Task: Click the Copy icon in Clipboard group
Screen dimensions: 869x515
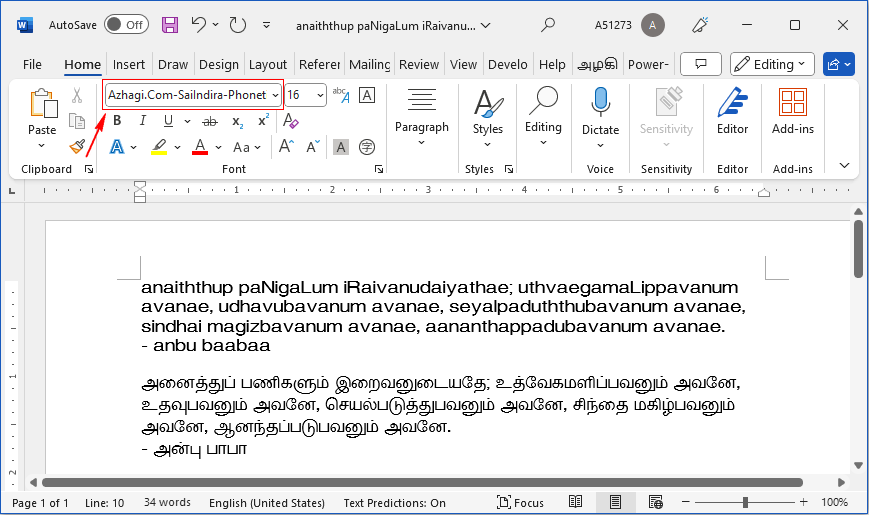Action: pos(77,121)
